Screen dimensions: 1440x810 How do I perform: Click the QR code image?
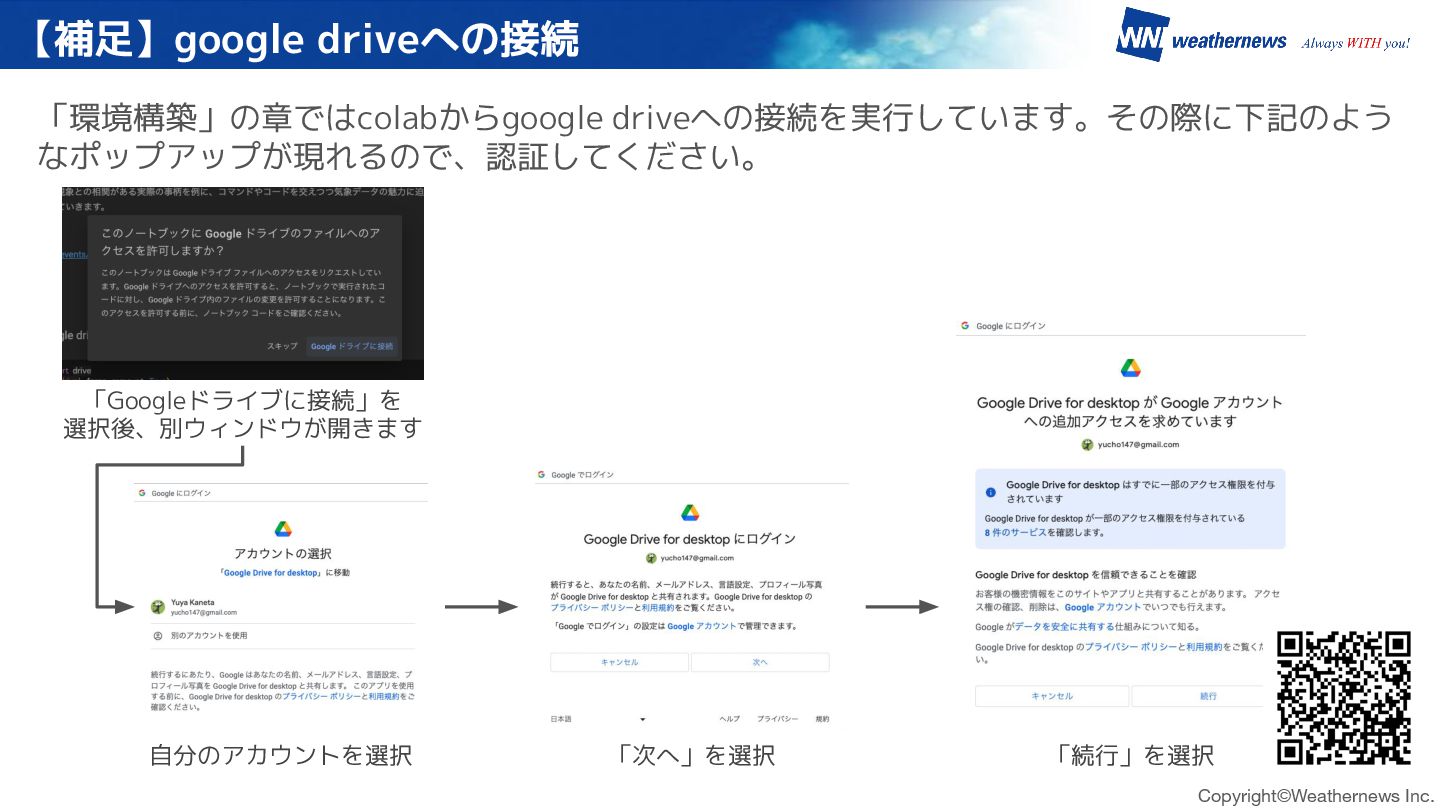[x=1343, y=697]
